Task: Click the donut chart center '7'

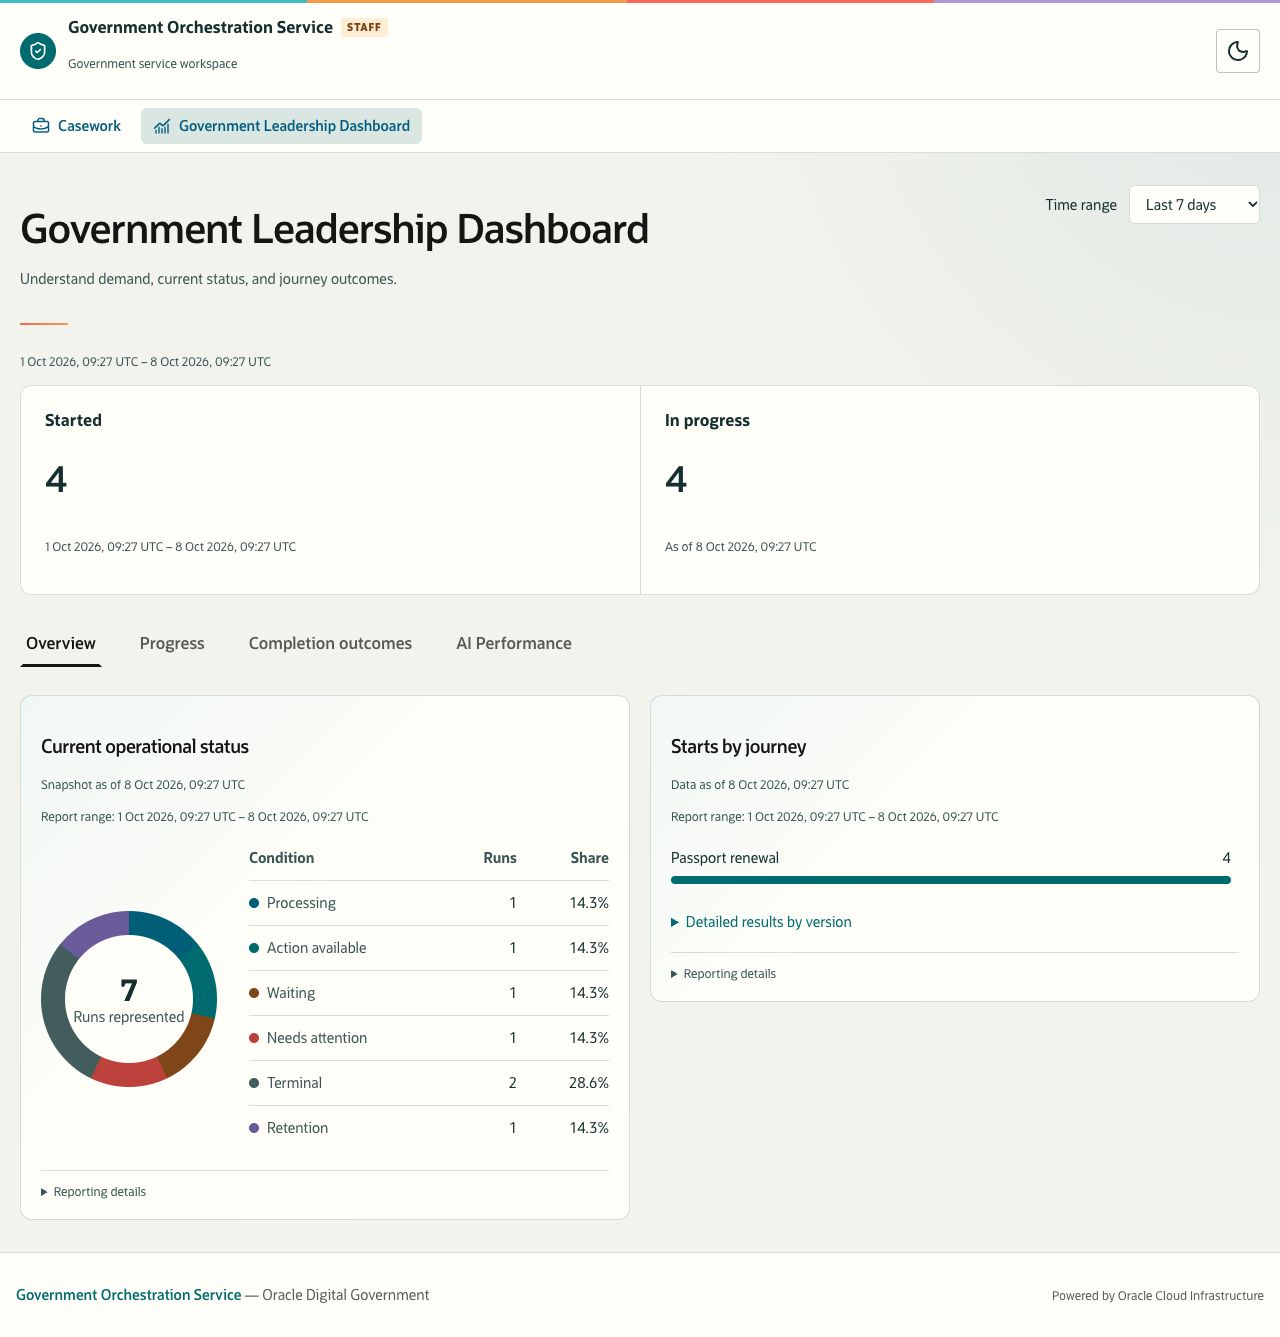Action: (129, 990)
